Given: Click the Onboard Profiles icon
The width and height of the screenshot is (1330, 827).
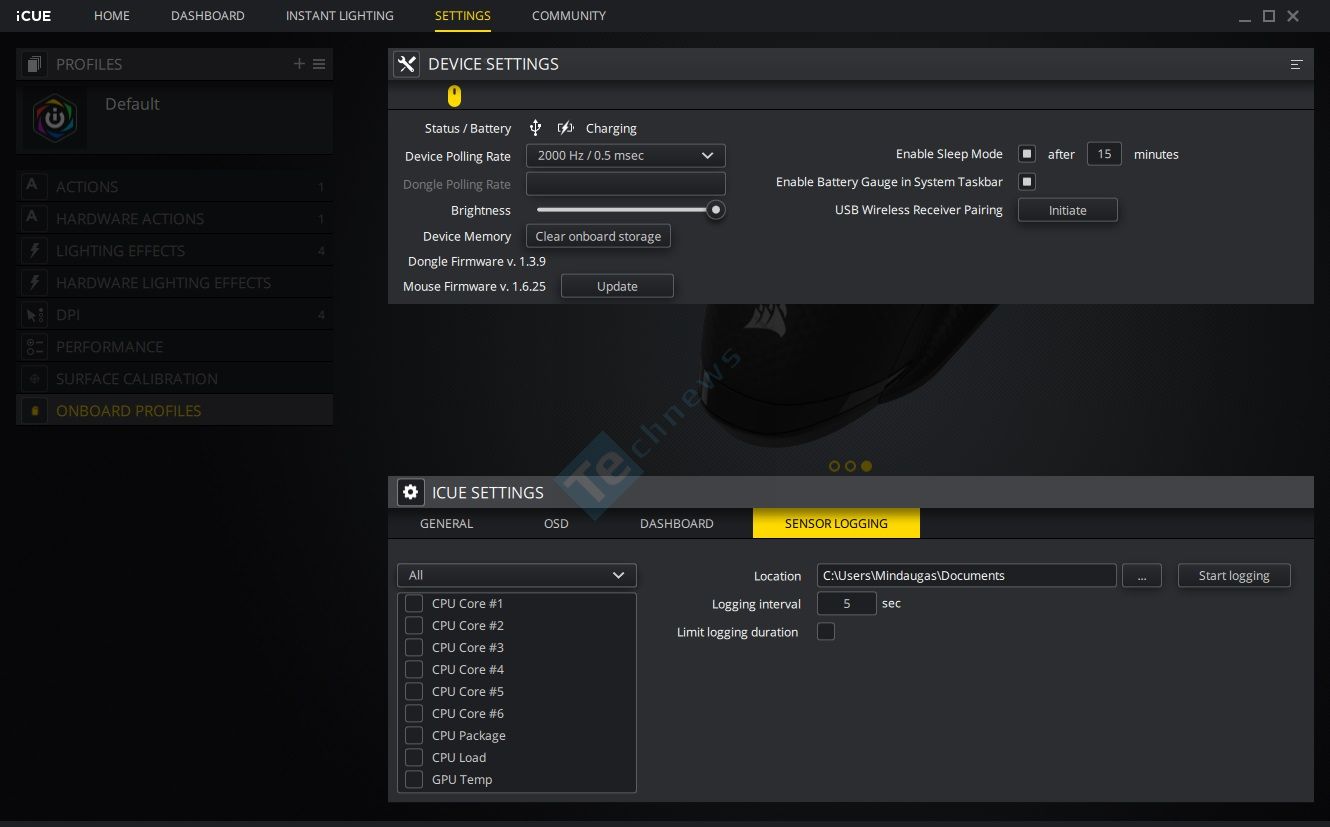Looking at the screenshot, I should (x=34, y=410).
